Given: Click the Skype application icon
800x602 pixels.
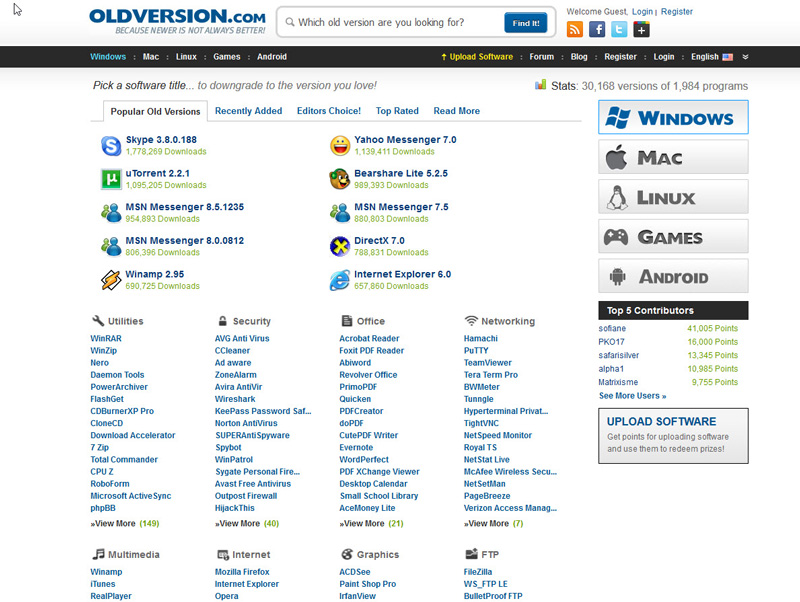Looking at the screenshot, I should click(x=111, y=145).
